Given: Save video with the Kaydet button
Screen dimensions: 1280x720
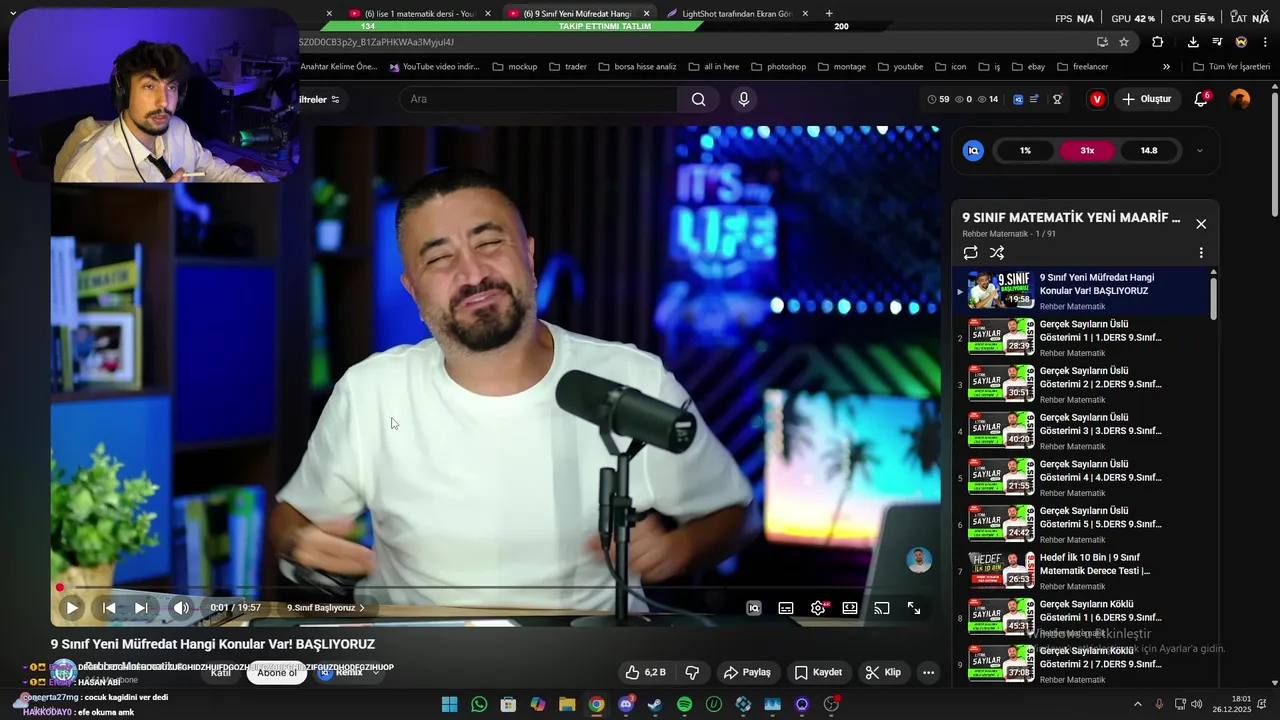Looking at the screenshot, I should tap(818, 672).
